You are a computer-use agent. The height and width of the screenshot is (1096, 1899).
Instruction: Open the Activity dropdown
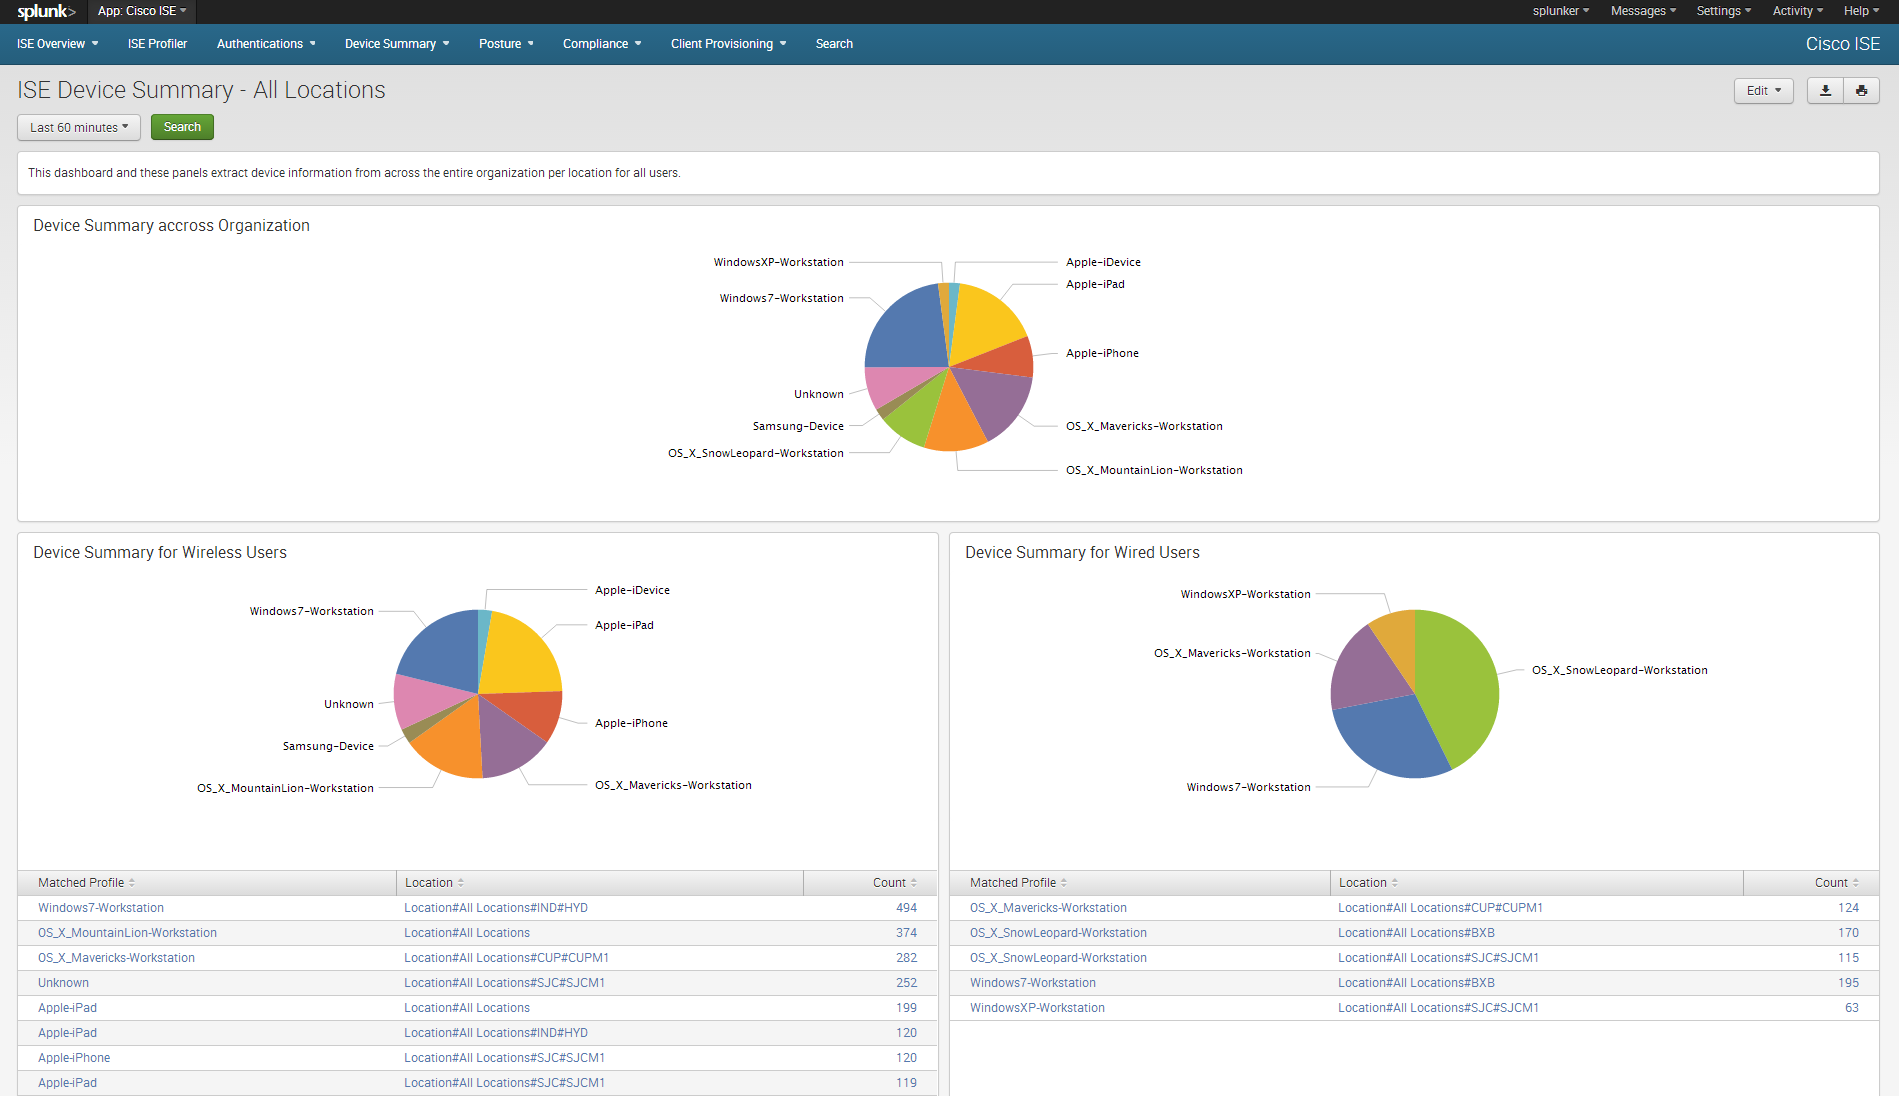point(1797,11)
